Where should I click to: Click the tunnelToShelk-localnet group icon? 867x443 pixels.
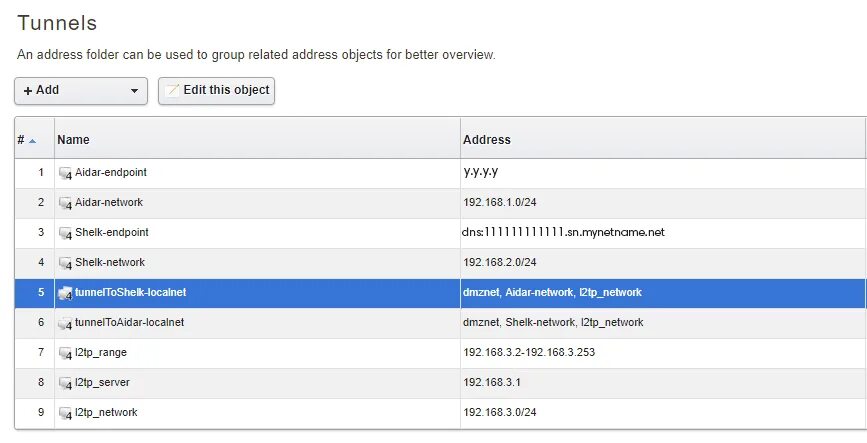click(65, 293)
